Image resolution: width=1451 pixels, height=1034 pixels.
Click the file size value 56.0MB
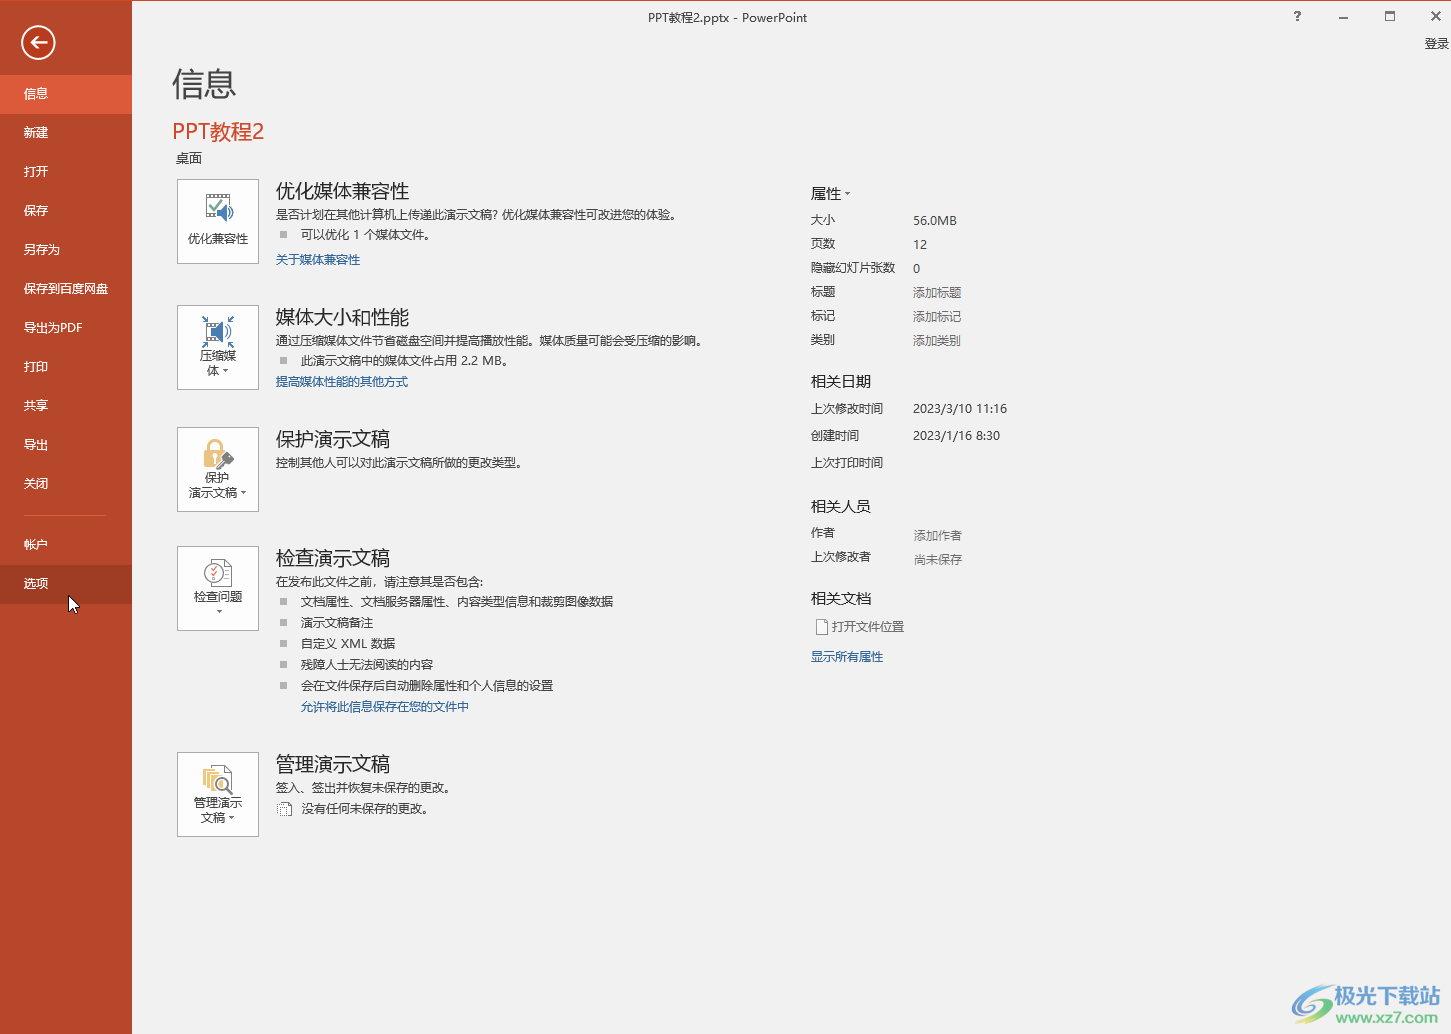tap(935, 221)
